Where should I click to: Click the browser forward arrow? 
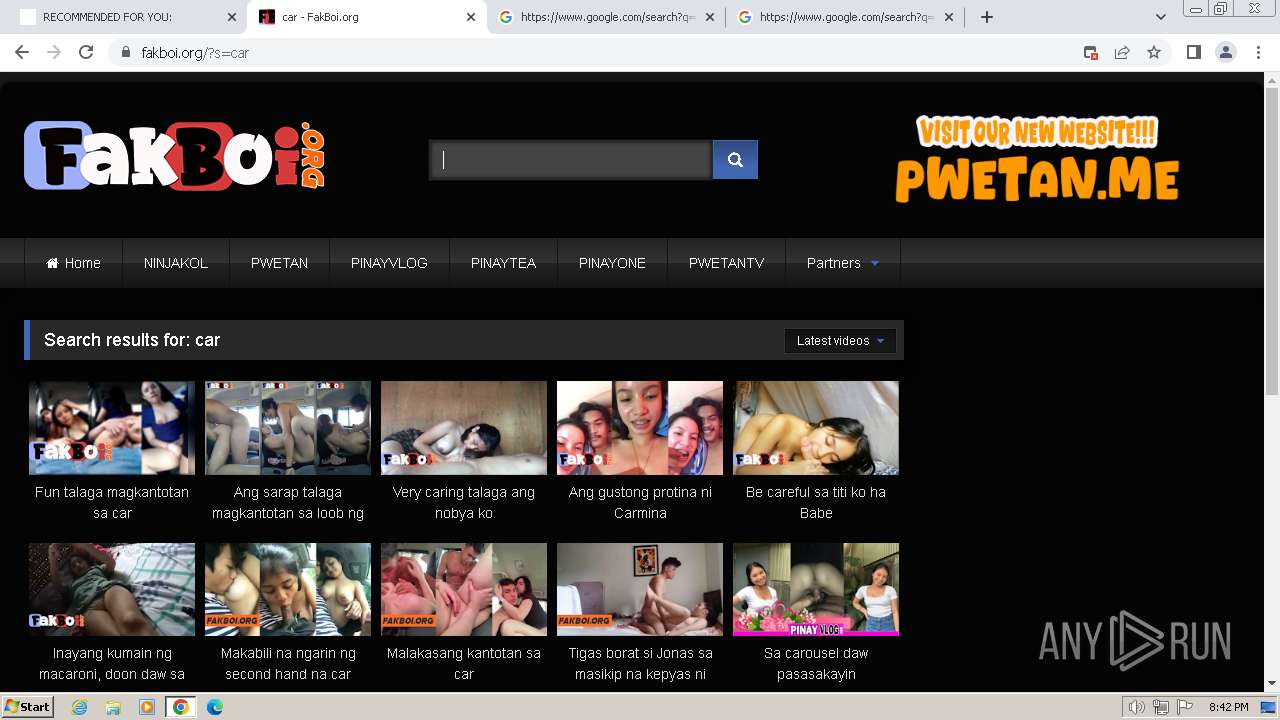54,53
